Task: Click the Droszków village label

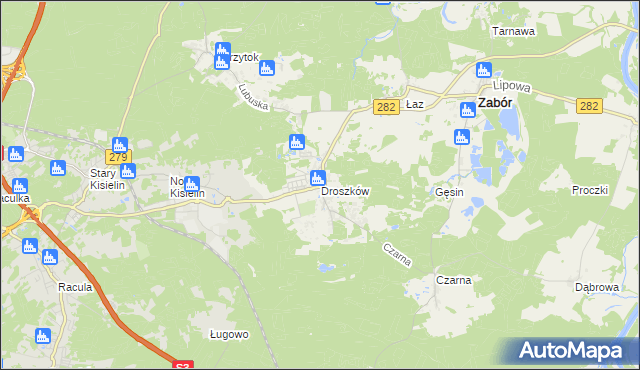Action: point(345,191)
